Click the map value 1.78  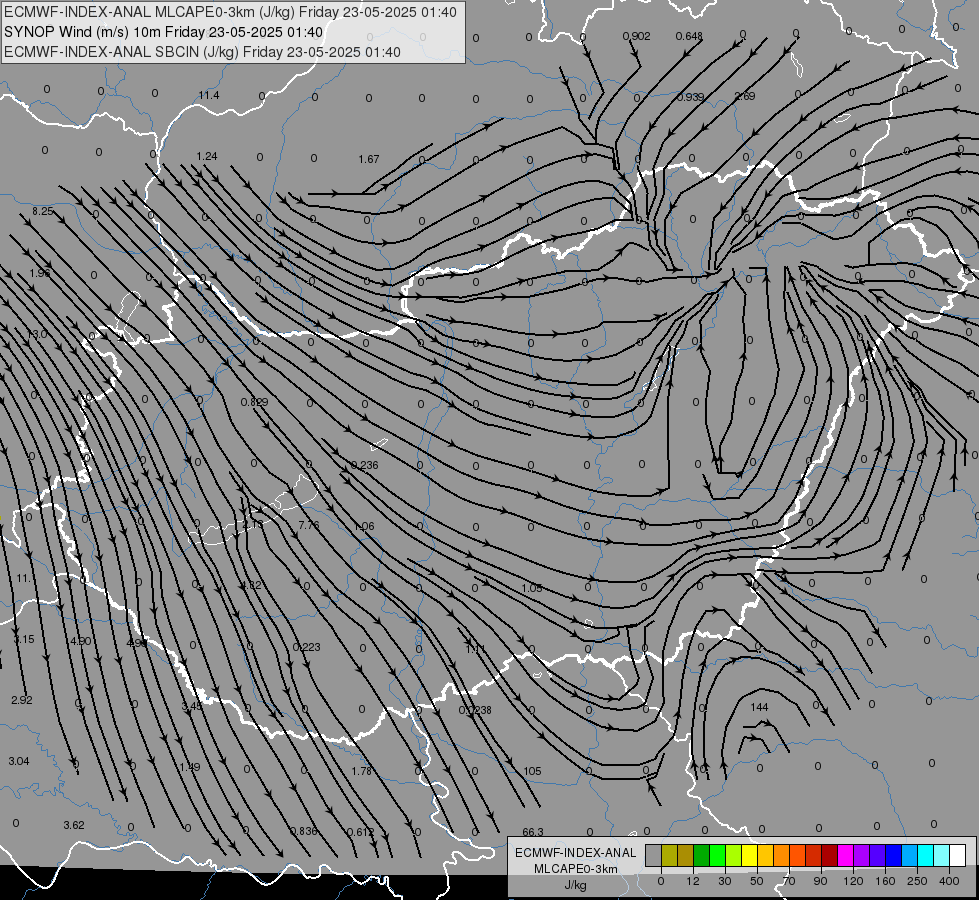tap(362, 771)
